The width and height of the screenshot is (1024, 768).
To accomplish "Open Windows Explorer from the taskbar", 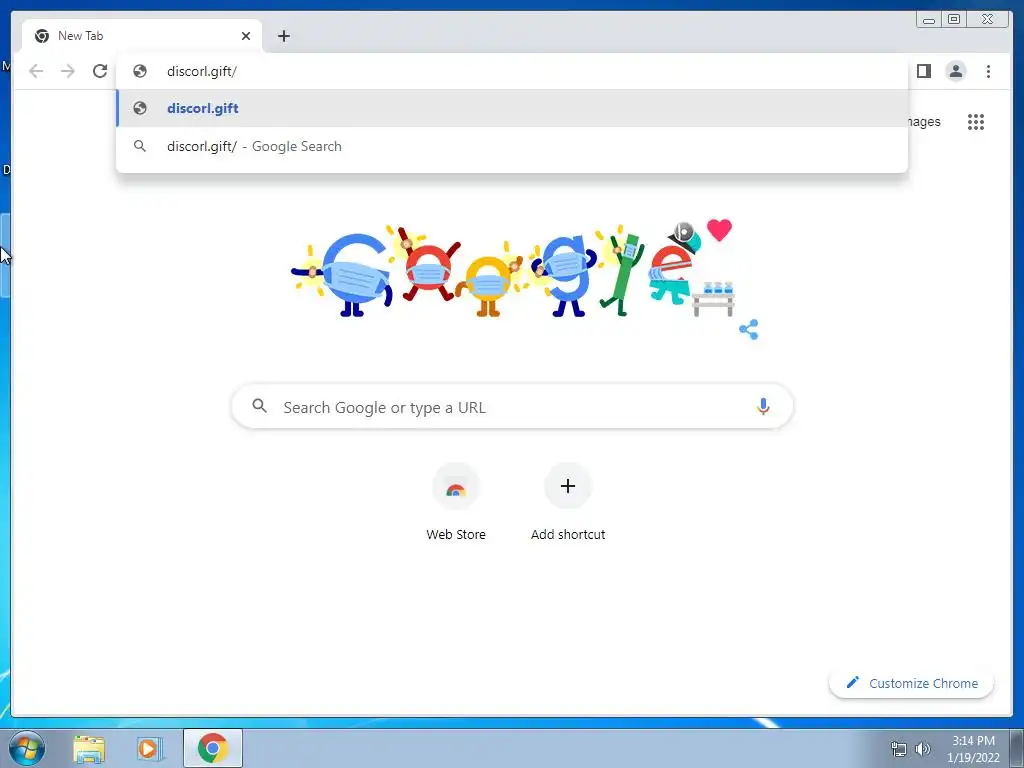I will [89, 748].
